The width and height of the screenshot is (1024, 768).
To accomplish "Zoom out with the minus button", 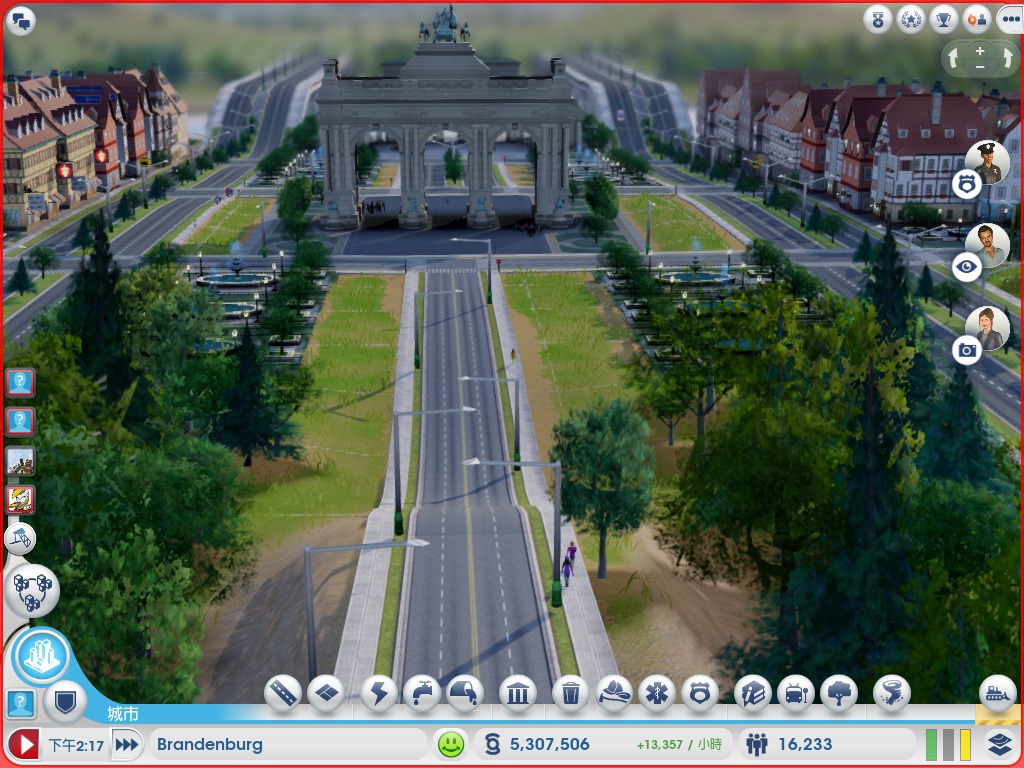I will pos(980,67).
